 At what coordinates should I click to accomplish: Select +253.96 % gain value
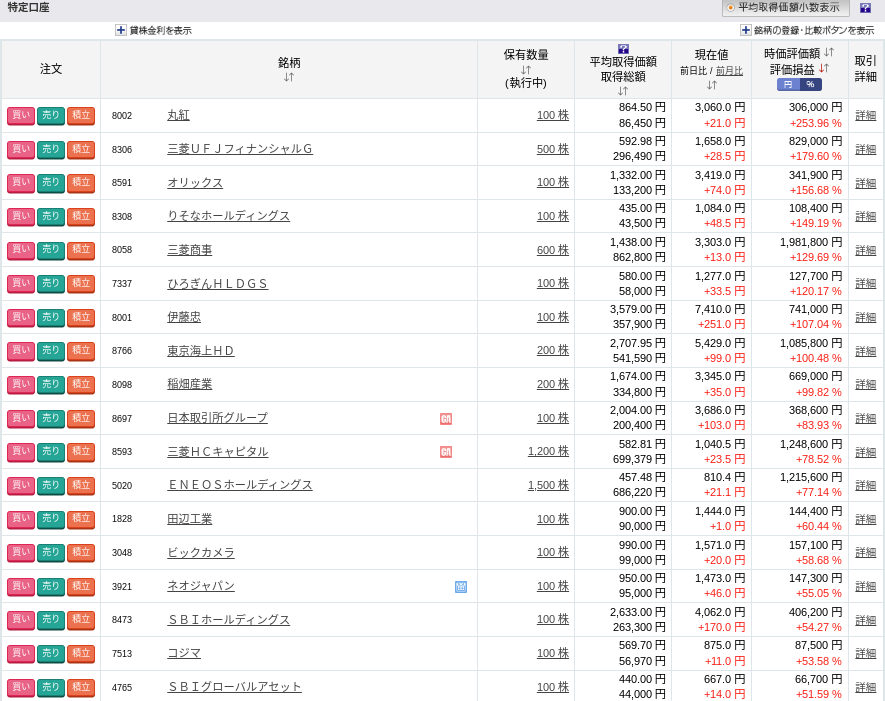click(x=816, y=124)
